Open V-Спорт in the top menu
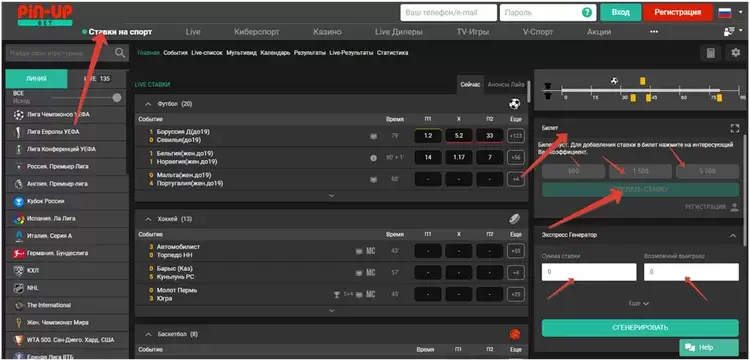 tap(538, 32)
